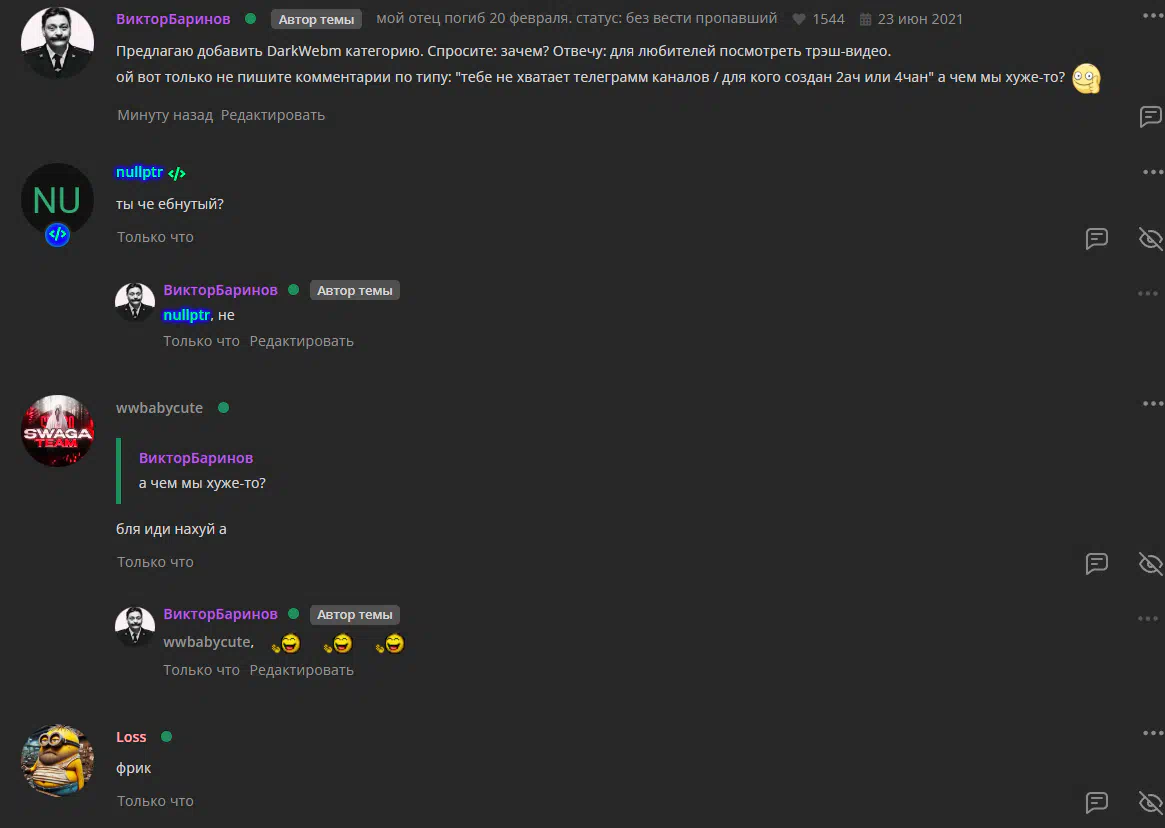The height and width of the screenshot is (828, 1165).
Task: Click the developer badge beside nullptr username
Action: 177,173
